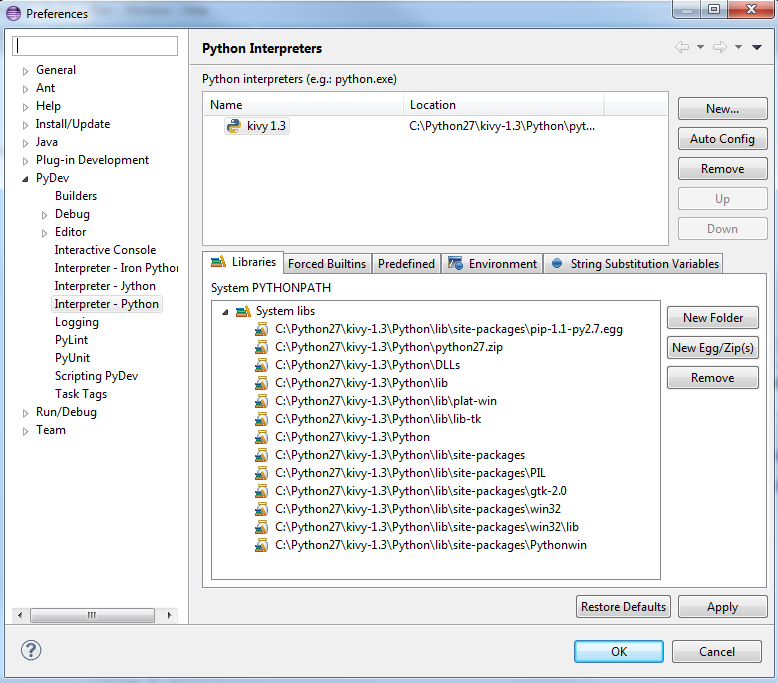Expand the Team node

click(x=25, y=431)
